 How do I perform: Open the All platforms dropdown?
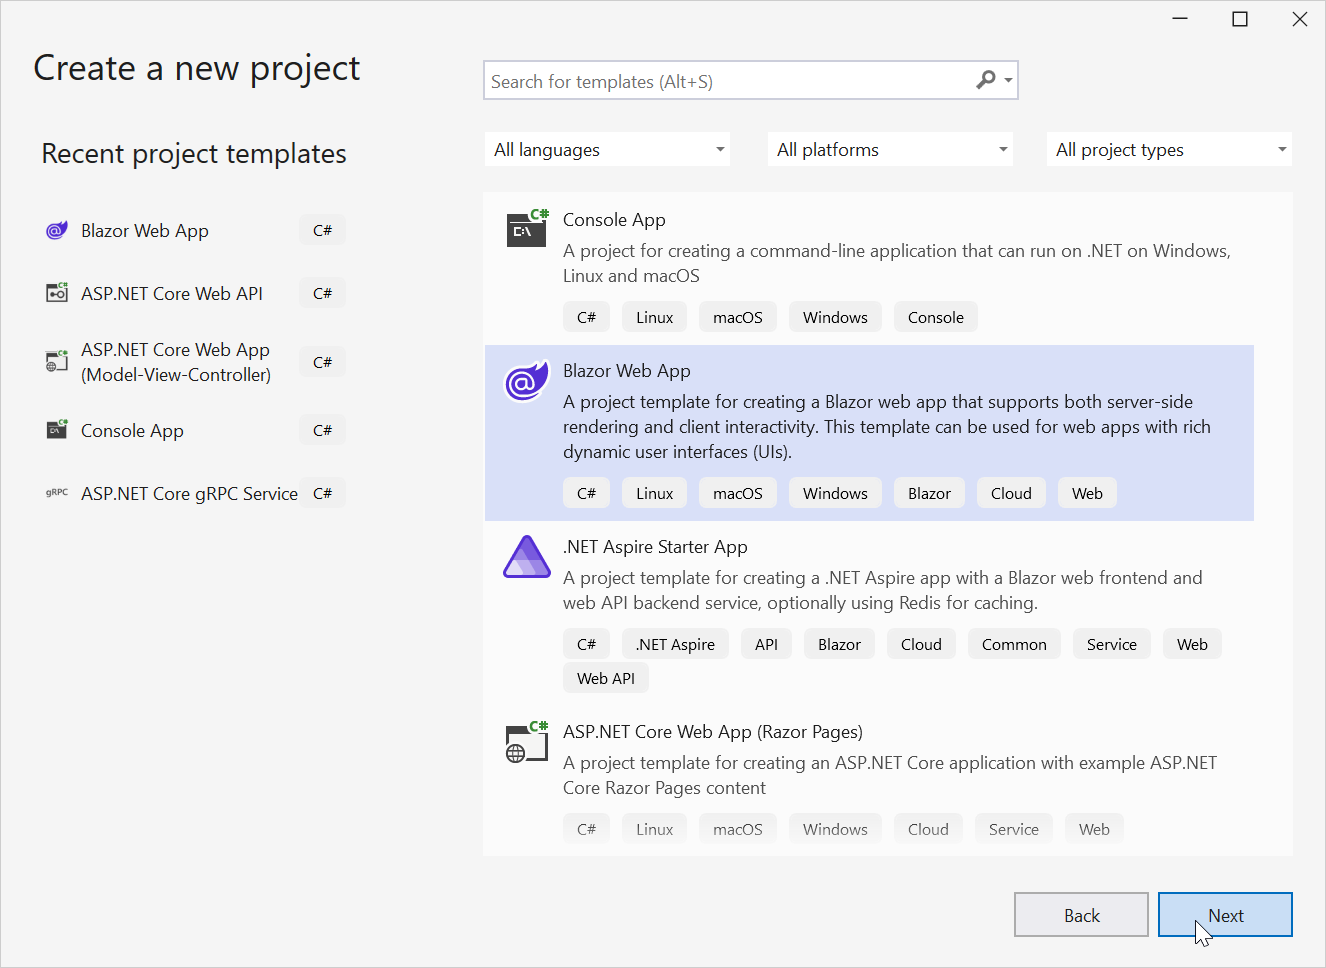pyautogui.click(x=890, y=149)
